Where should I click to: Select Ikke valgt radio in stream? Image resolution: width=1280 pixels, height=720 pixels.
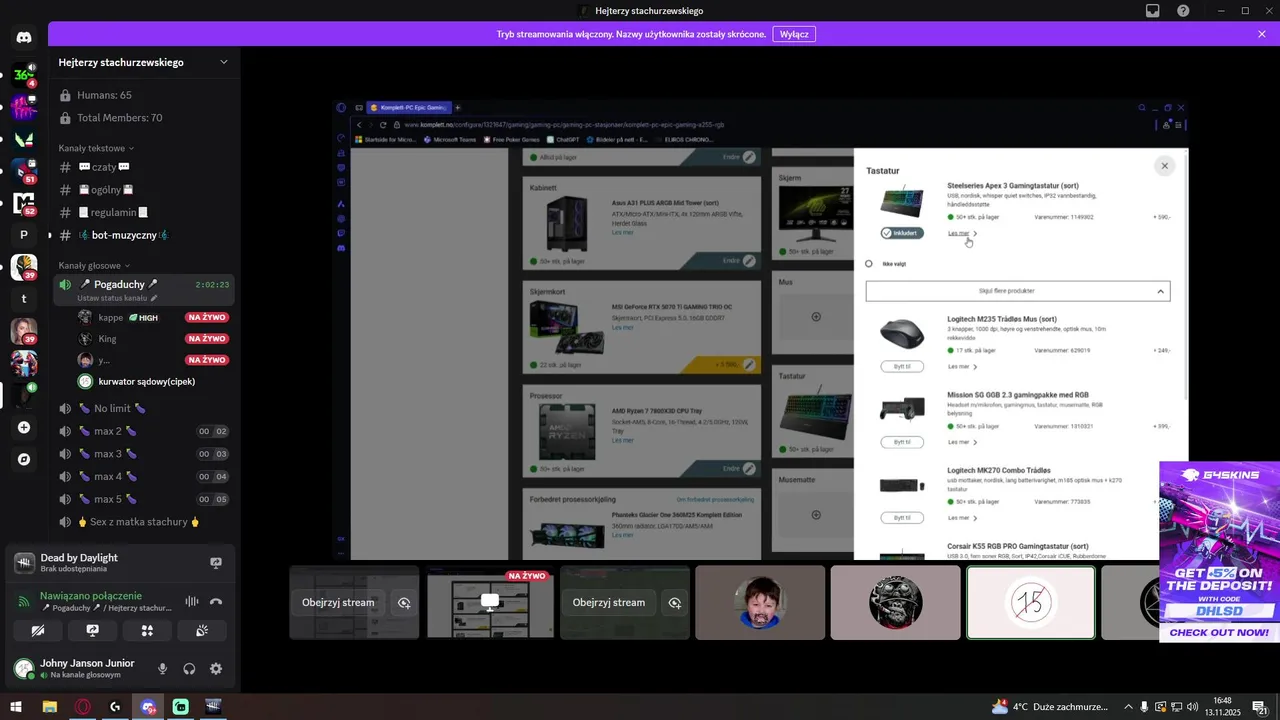869,264
